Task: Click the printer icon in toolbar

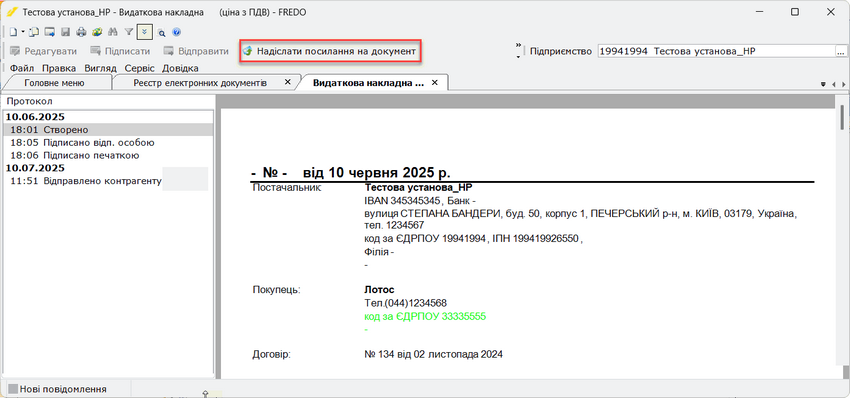Action: click(81, 32)
